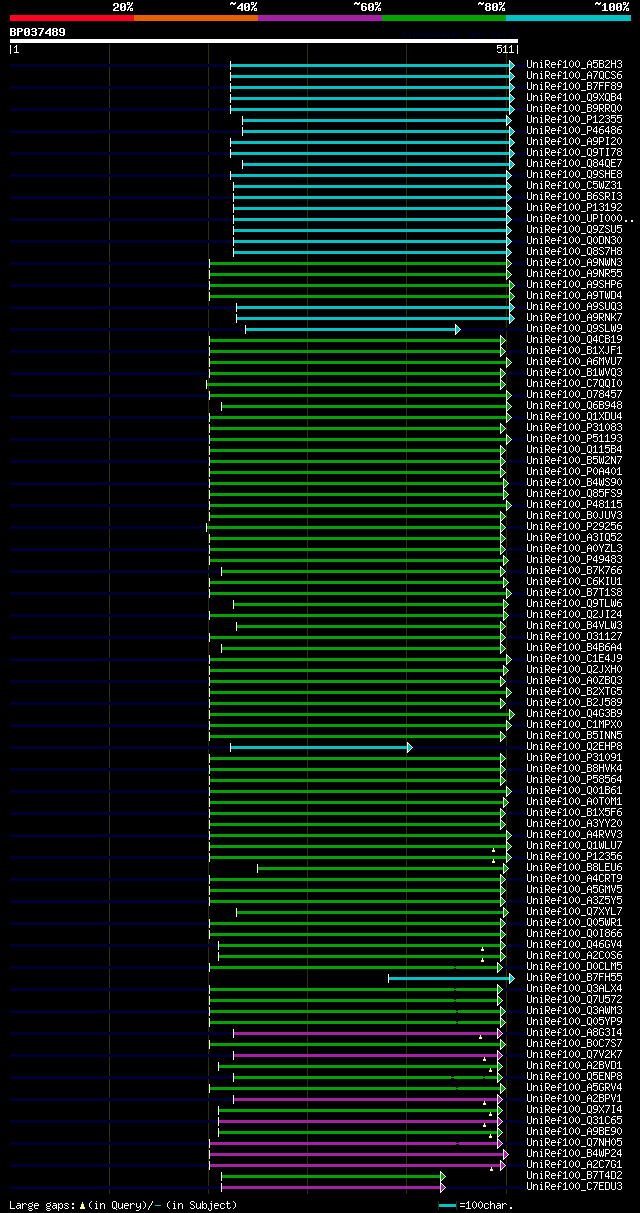Select label UniRef100_Q115B4
The height and width of the screenshot is (1213, 640).
click(574, 450)
